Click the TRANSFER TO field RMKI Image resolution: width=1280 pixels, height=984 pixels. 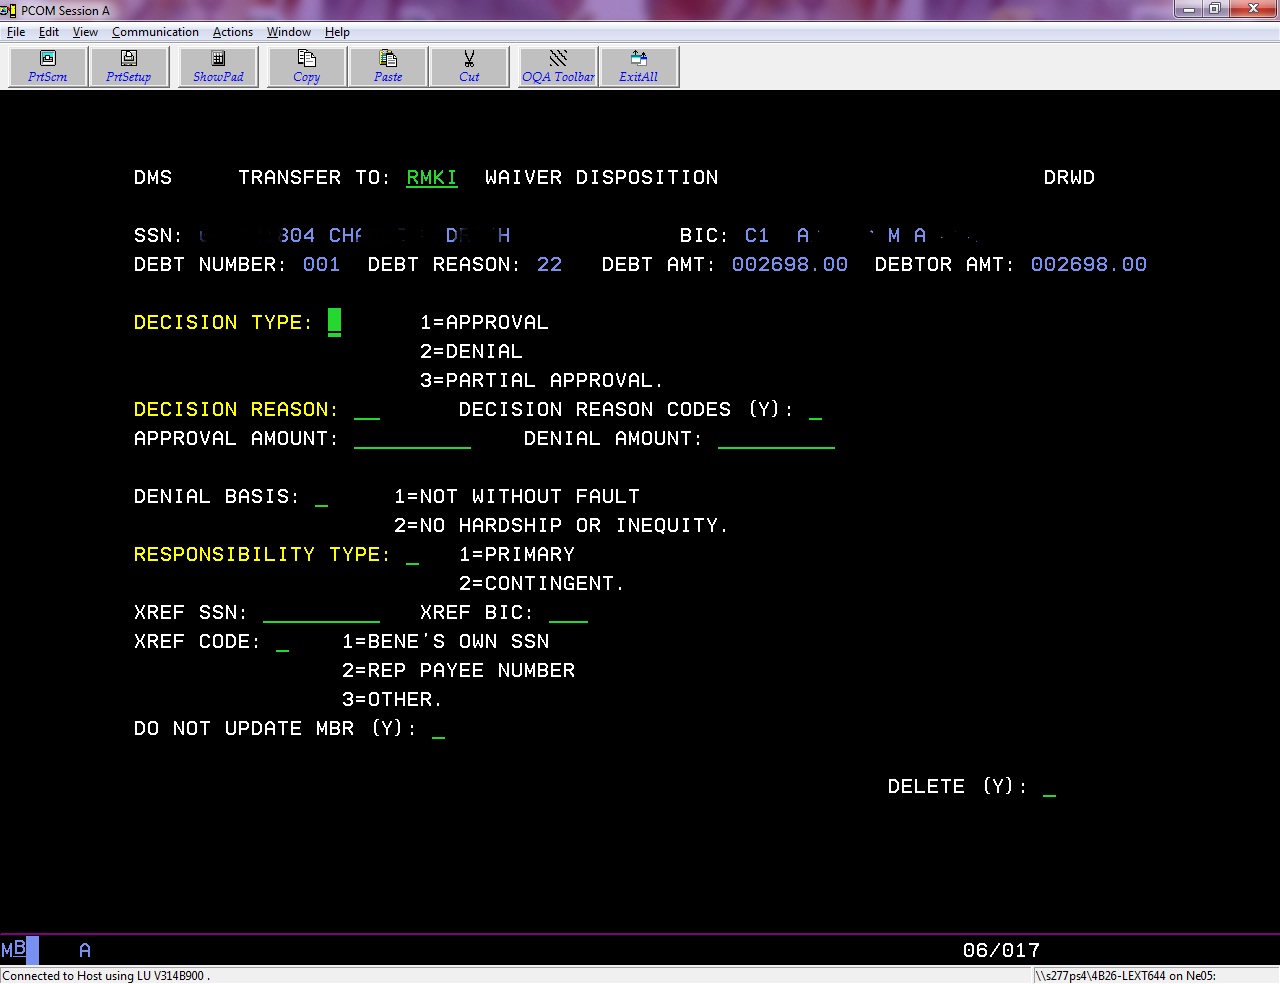coord(431,178)
